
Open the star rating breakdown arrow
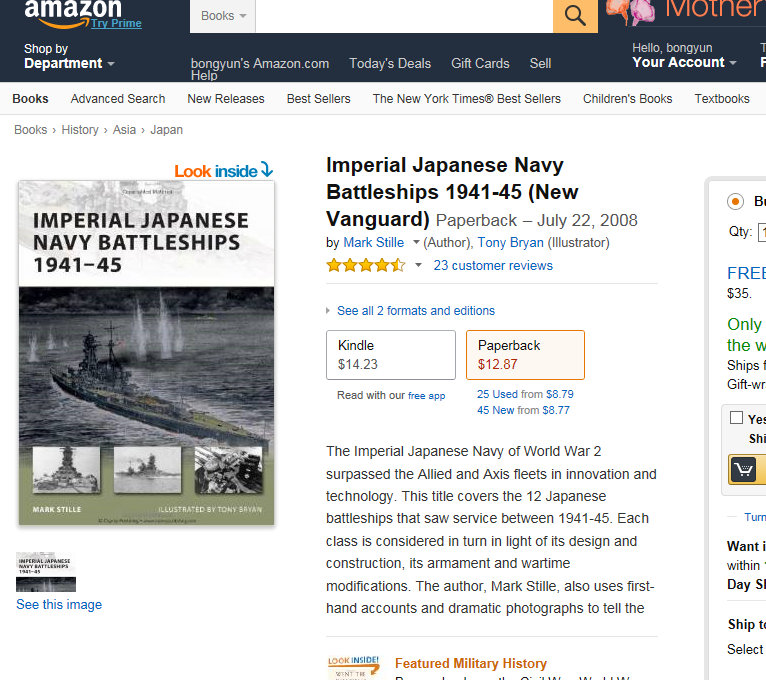[x=418, y=265]
